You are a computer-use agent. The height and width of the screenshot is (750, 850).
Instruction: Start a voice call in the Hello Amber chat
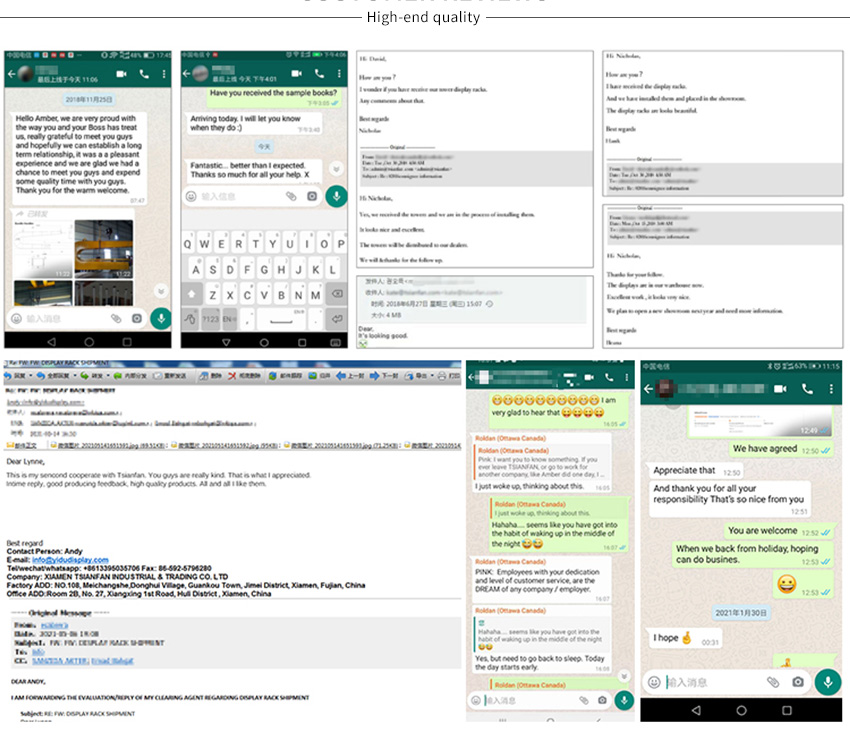click(144, 74)
